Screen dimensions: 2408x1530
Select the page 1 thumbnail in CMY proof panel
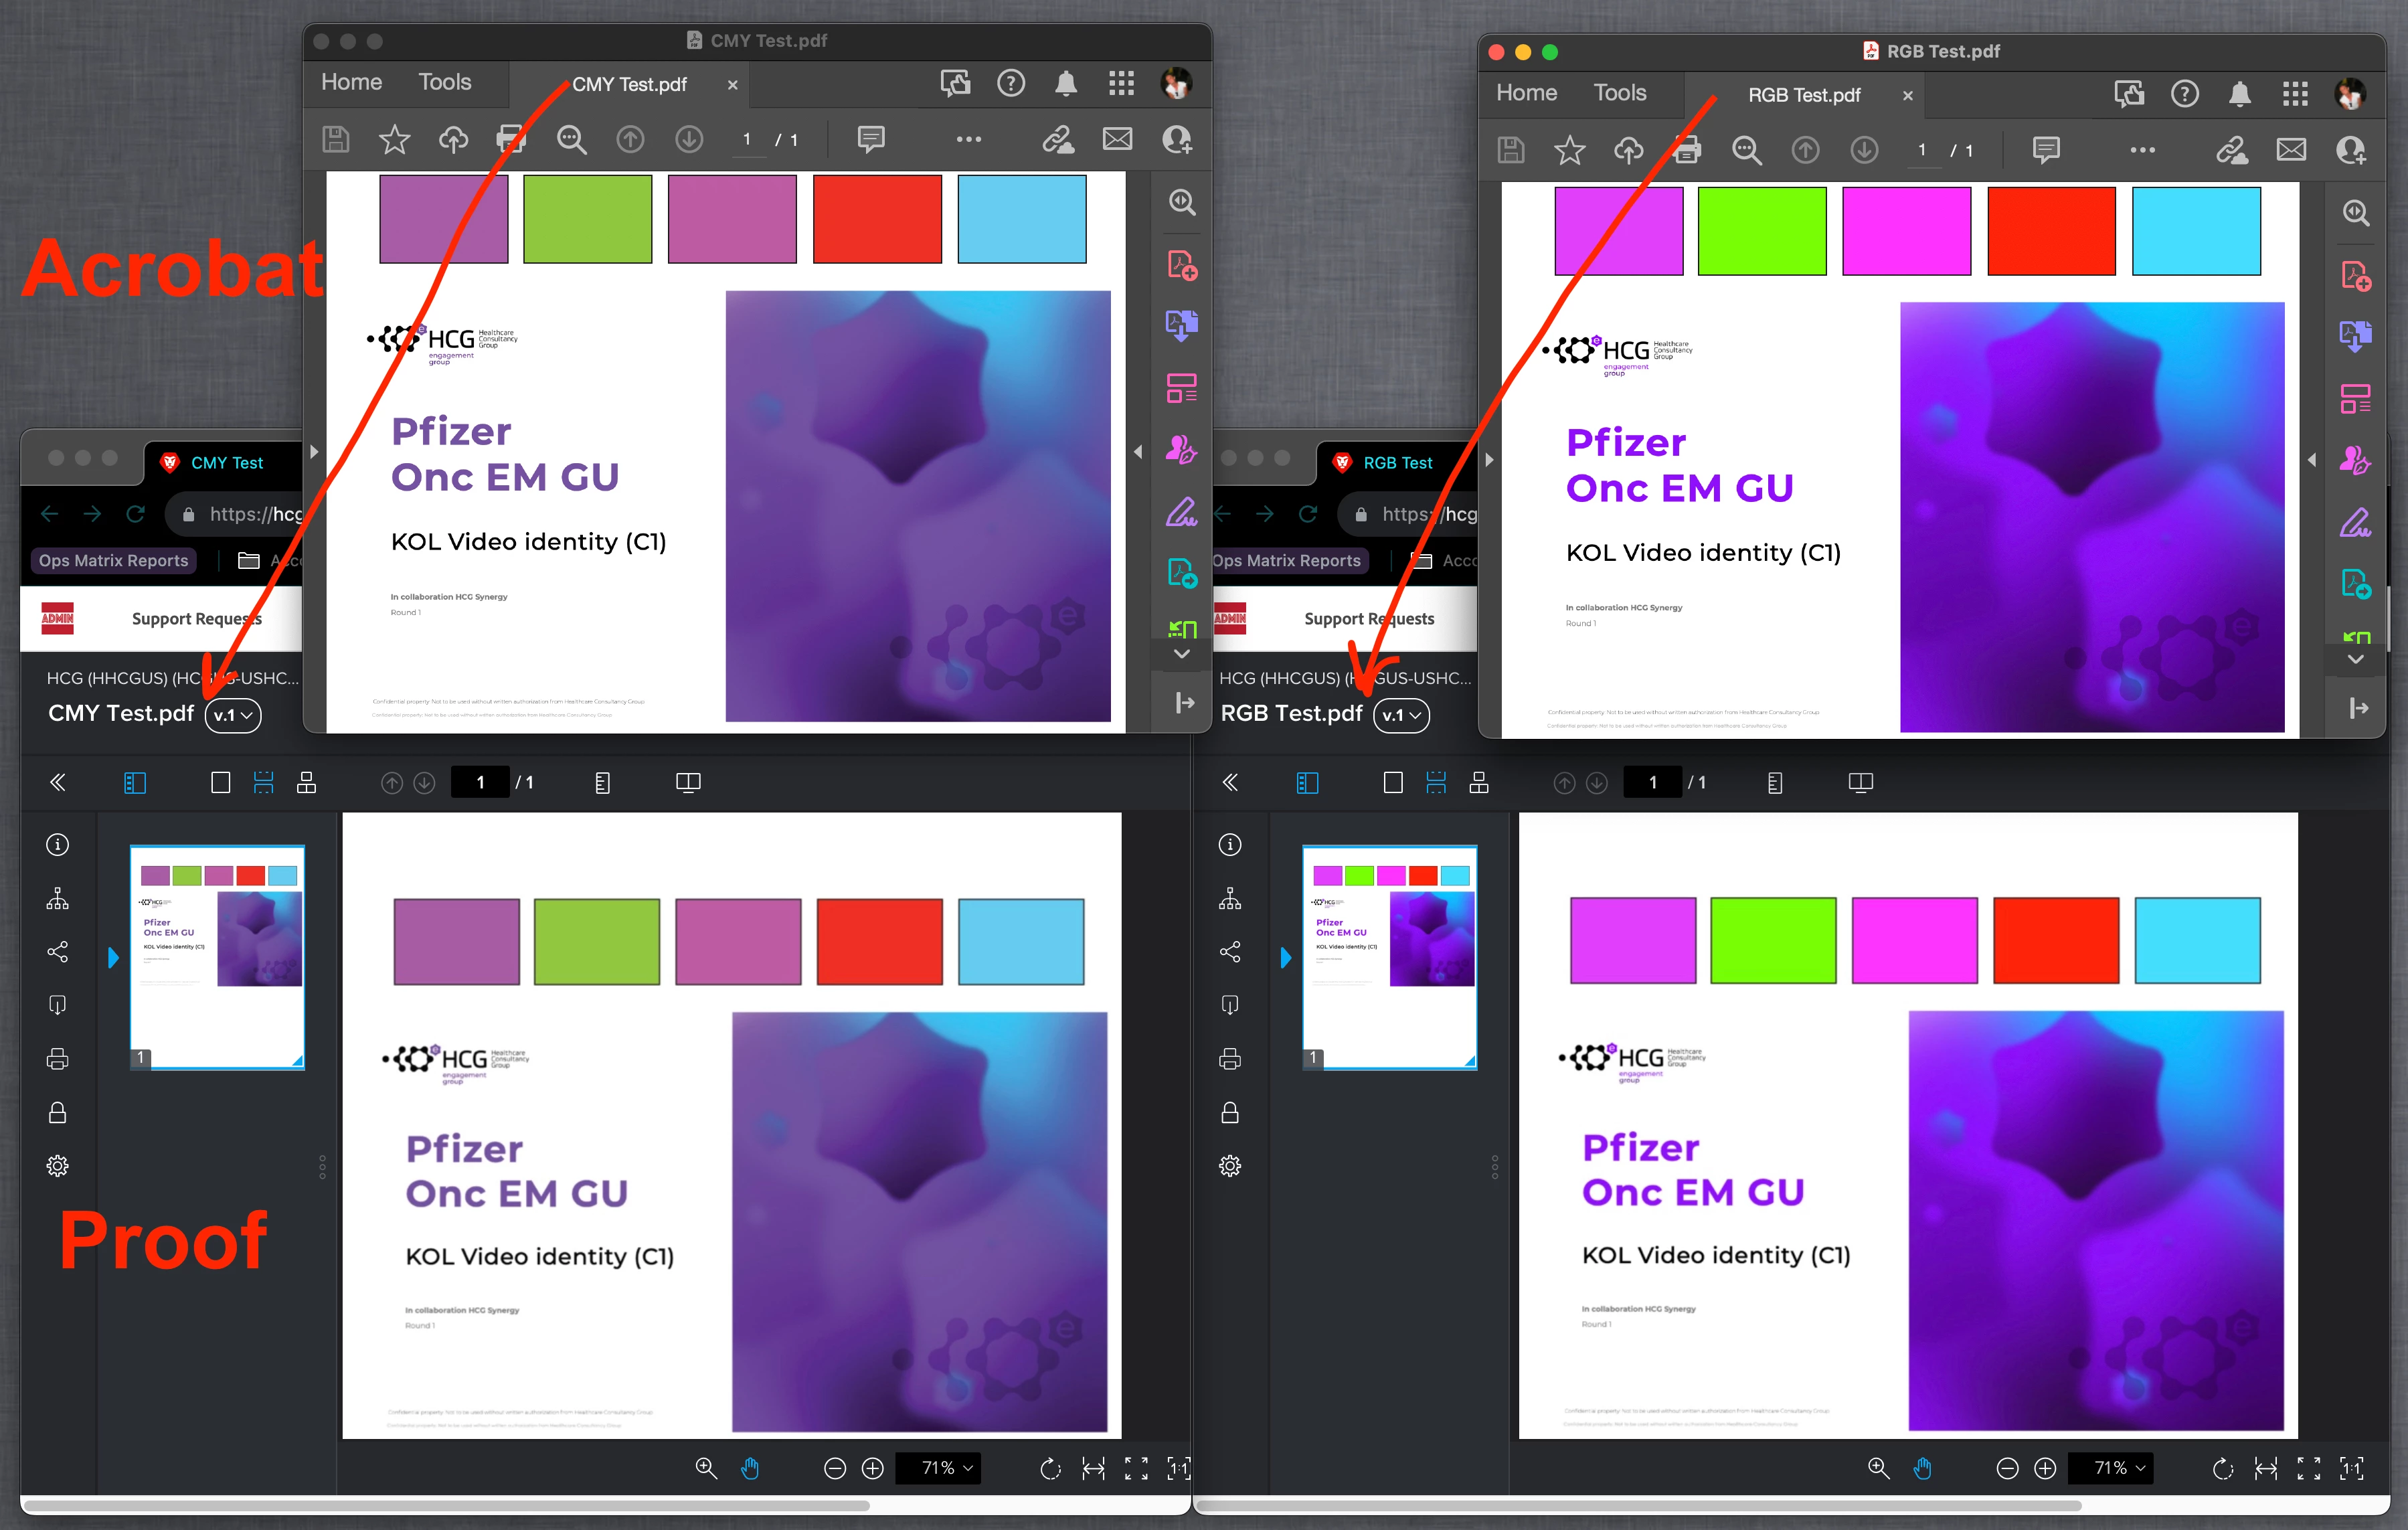point(217,957)
